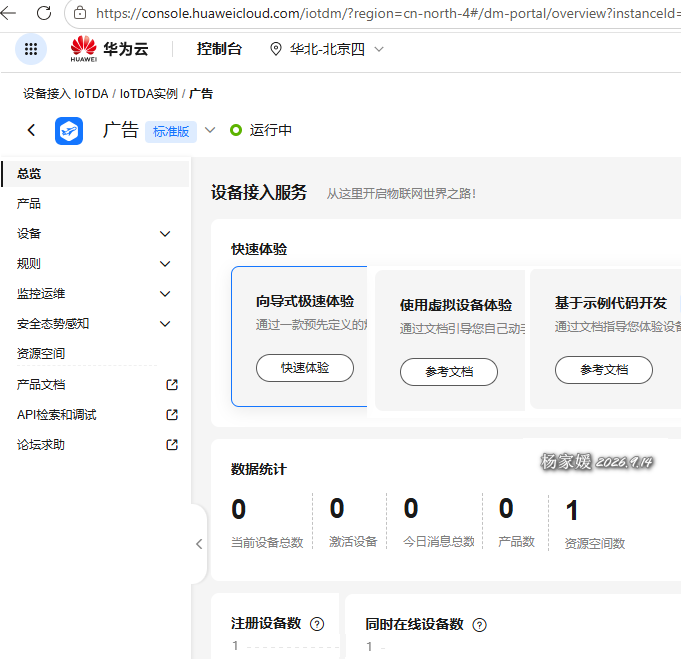Click 参考文档 under 使用虚拟设备体验

click(x=449, y=372)
